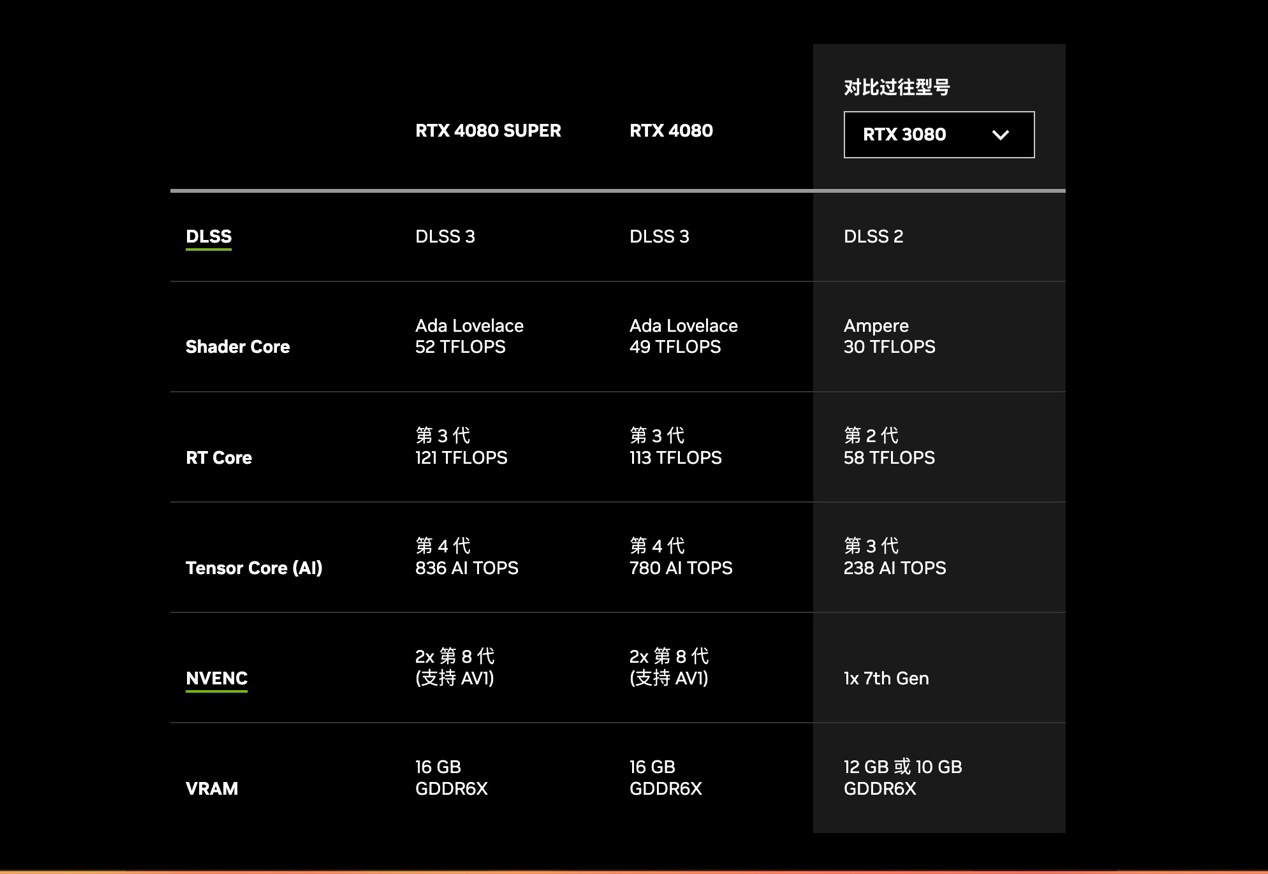
Task: Open the RTX 3080 comparison dropdown
Action: [x=938, y=134]
